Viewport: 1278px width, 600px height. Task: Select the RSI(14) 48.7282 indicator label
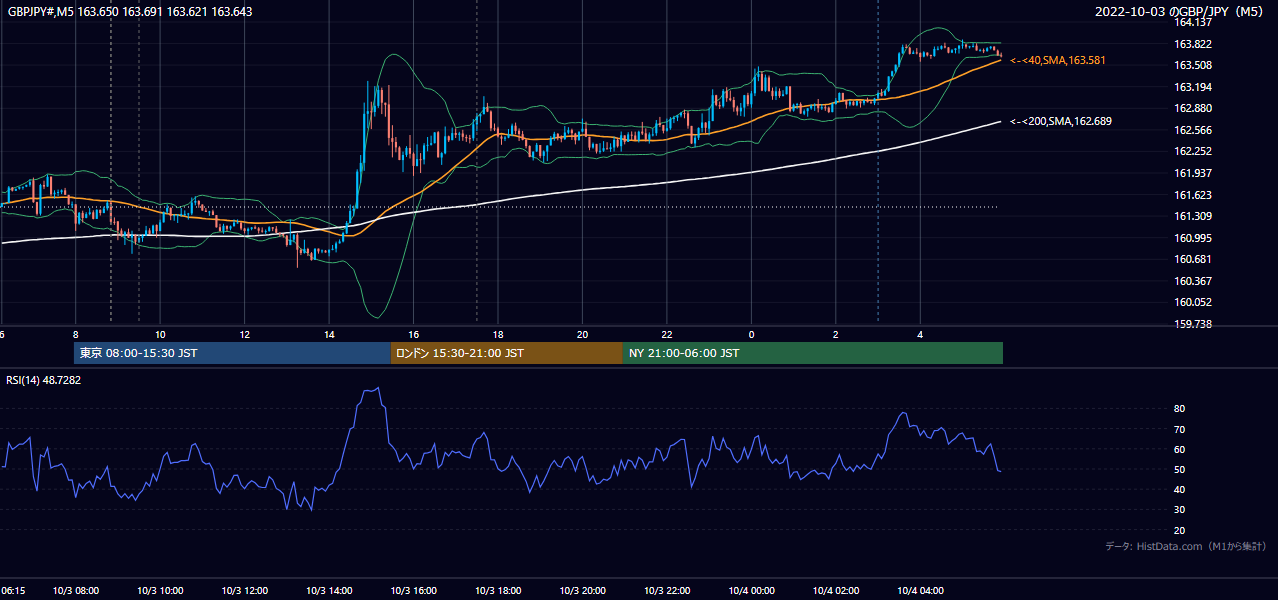pyautogui.click(x=44, y=380)
